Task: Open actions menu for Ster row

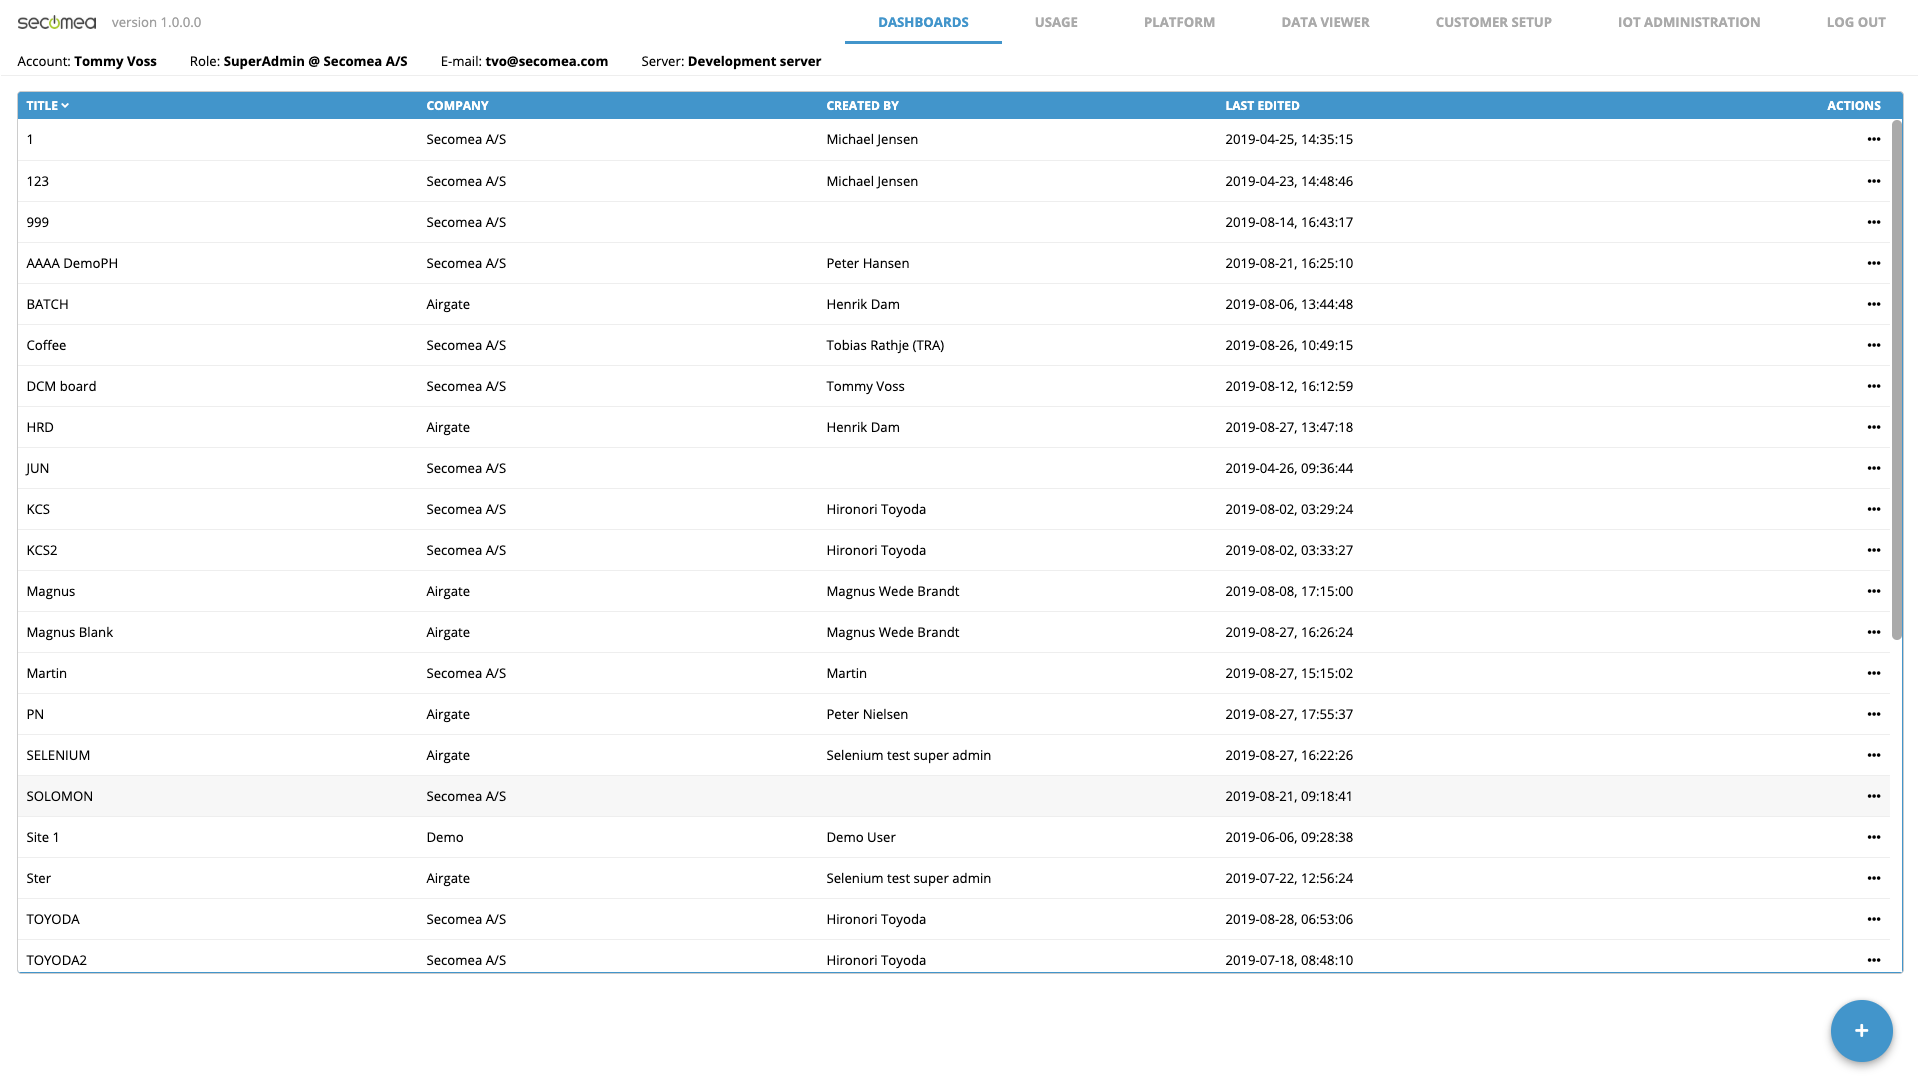Action: (1873, 878)
